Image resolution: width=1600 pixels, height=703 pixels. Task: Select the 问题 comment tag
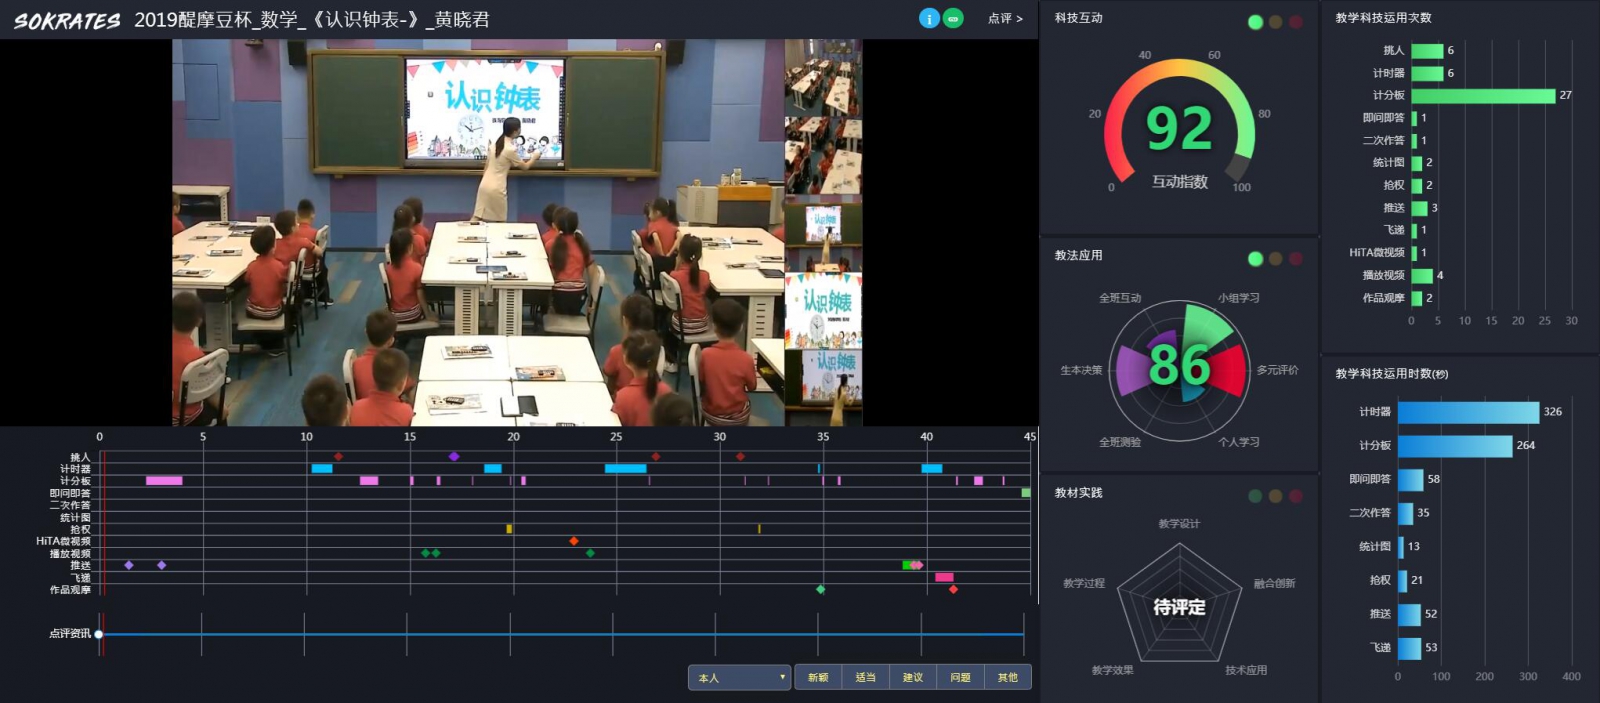click(x=960, y=678)
